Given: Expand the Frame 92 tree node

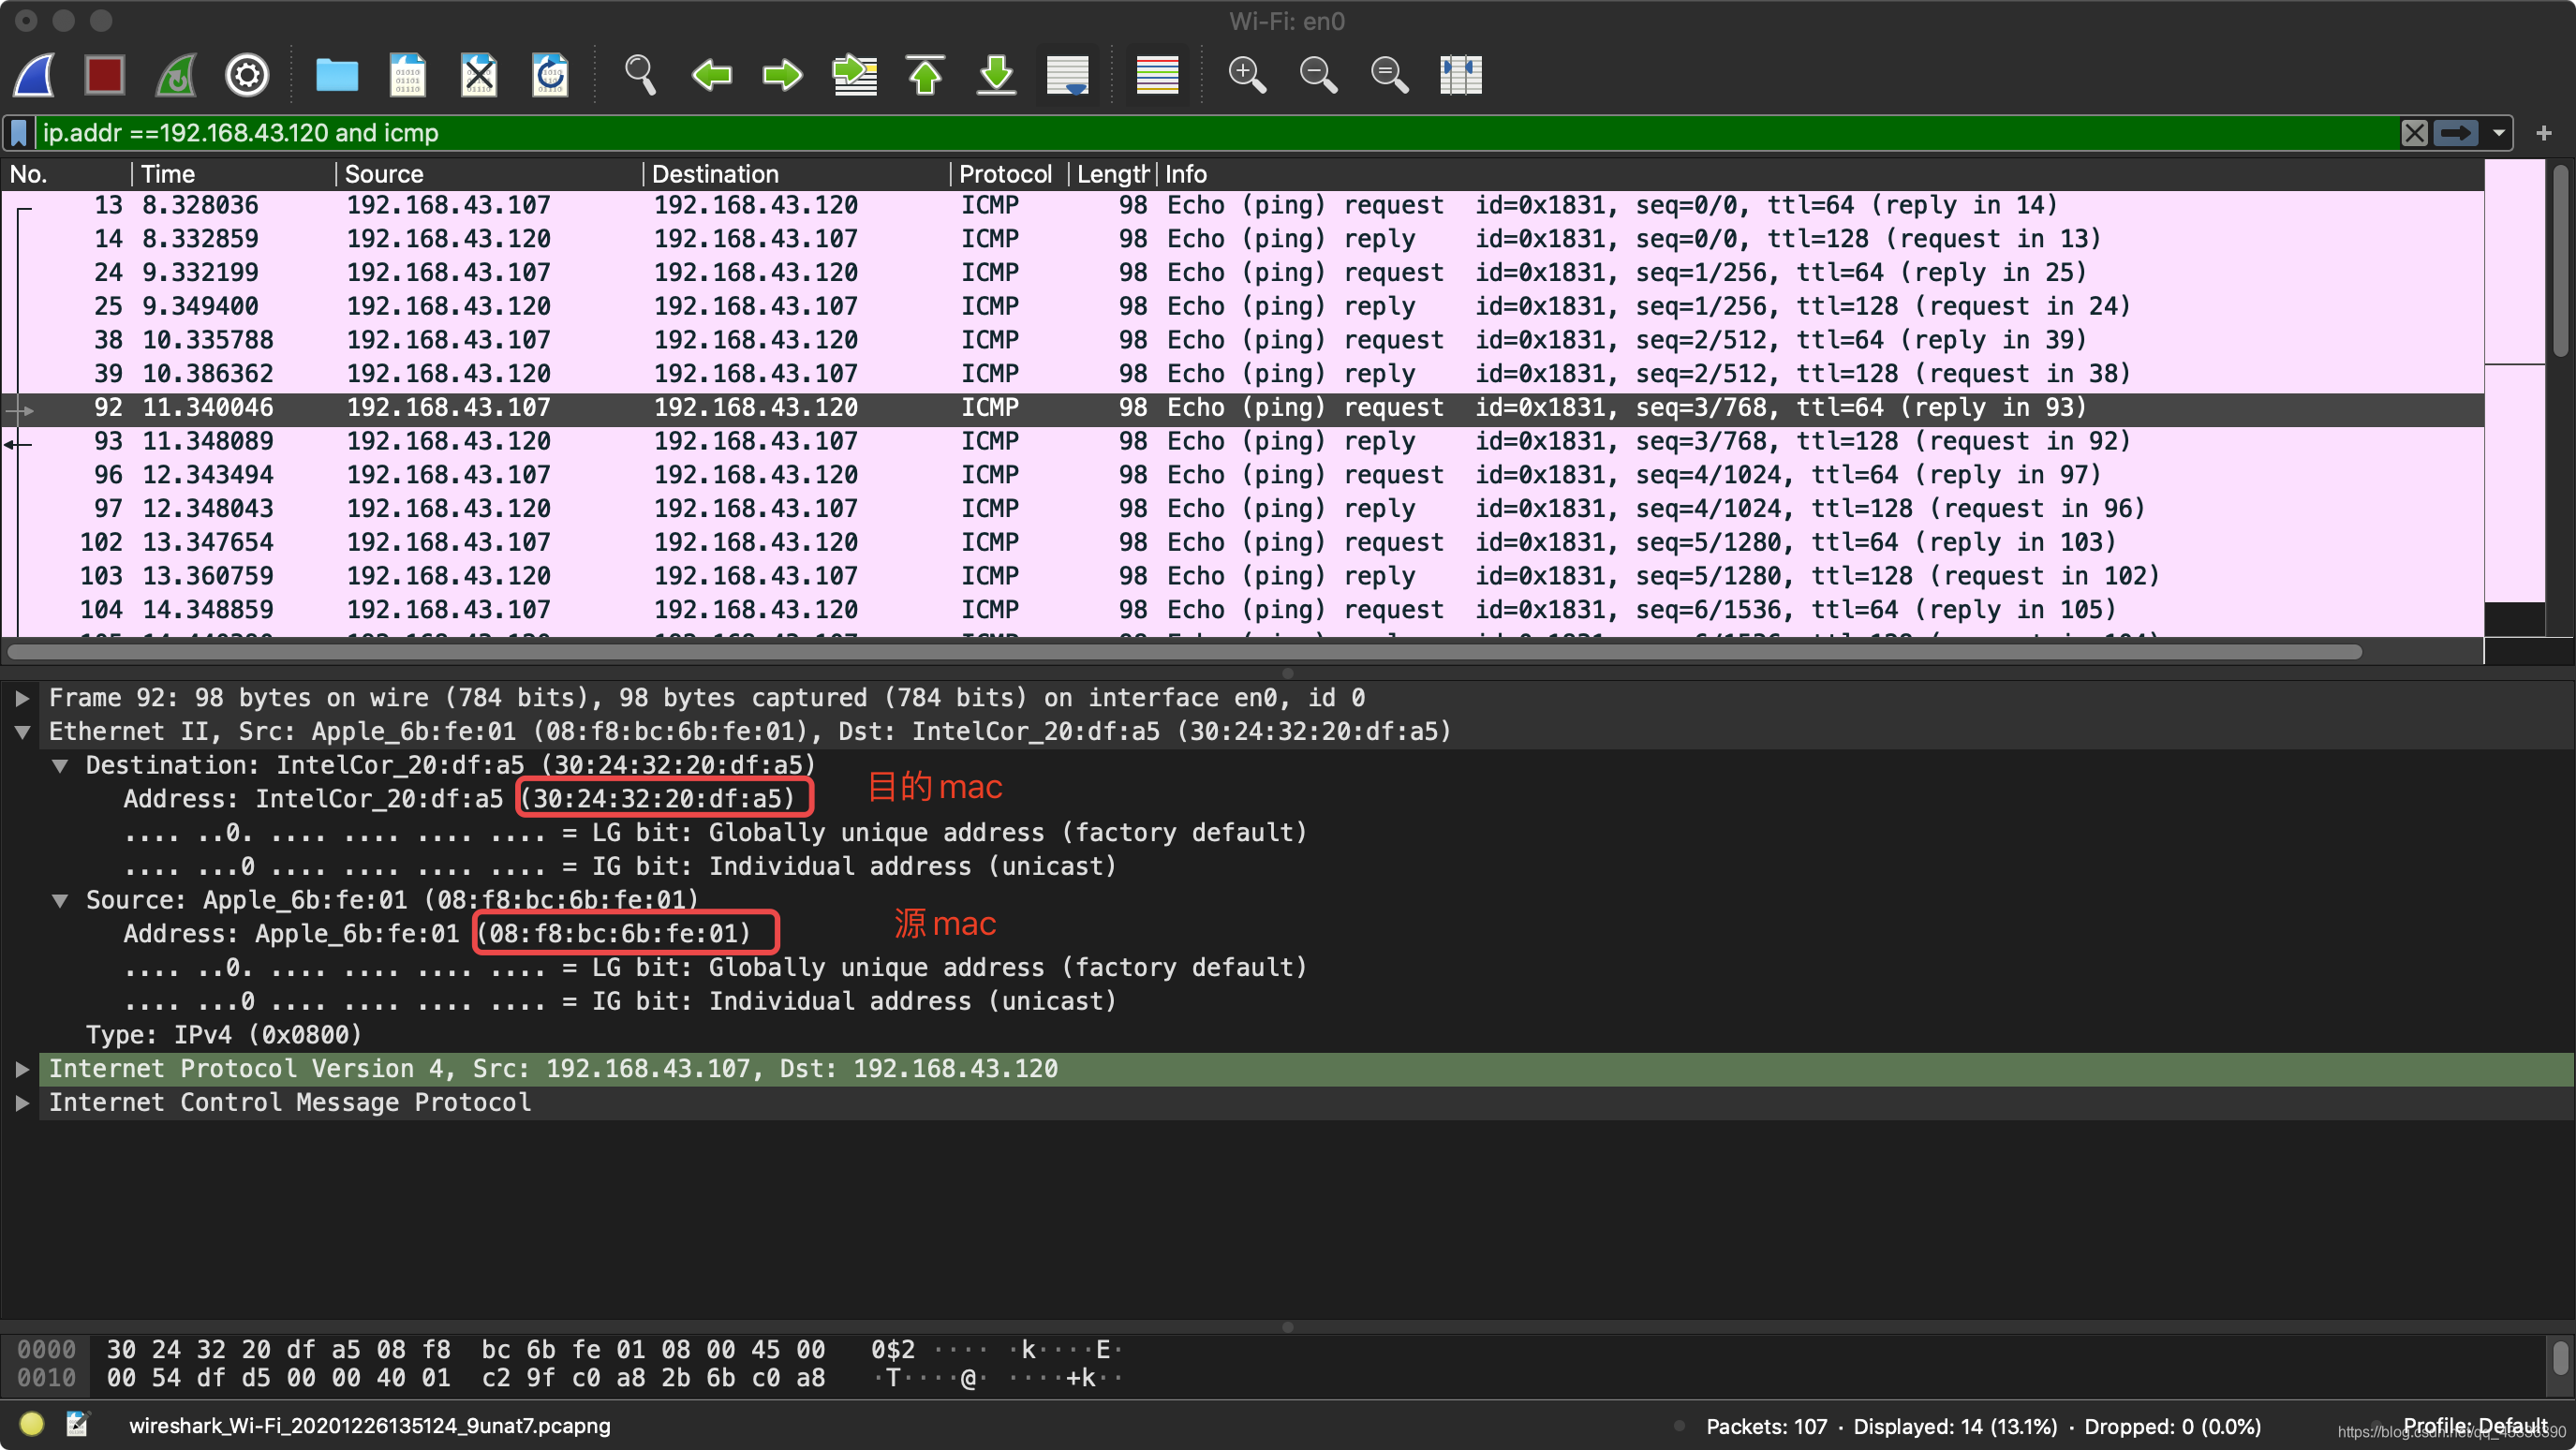Looking at the screenshot, I should coord(22,698).
